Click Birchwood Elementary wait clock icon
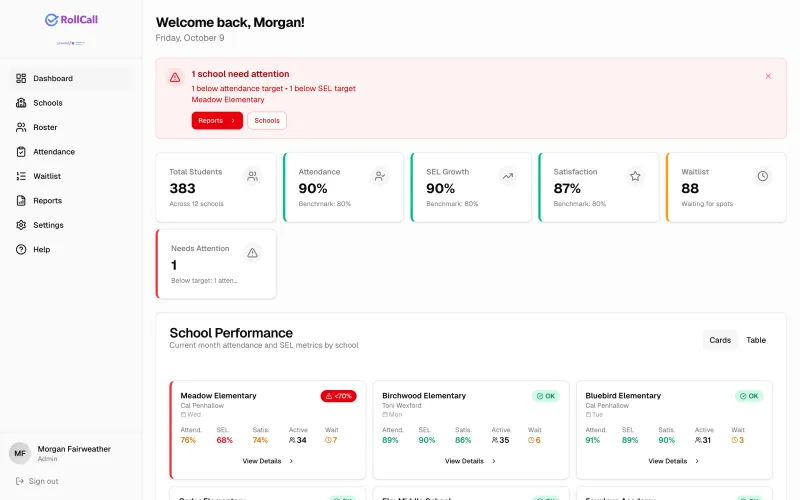 pos(531,440)
